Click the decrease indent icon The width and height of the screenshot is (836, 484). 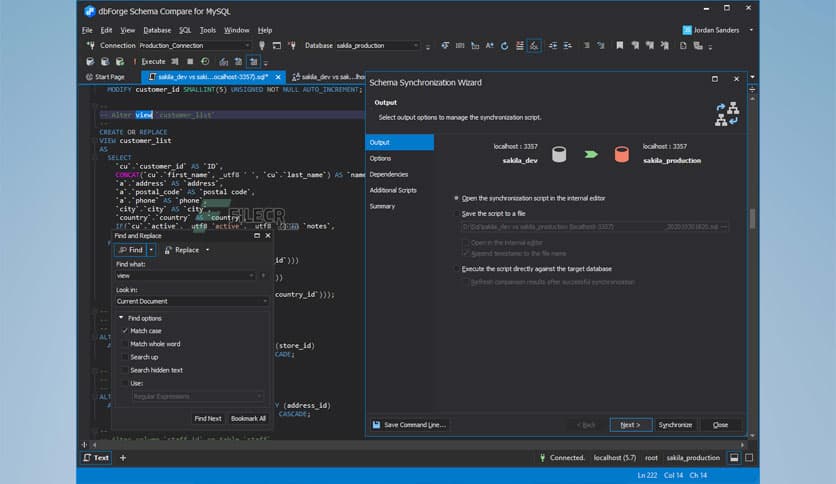tap(568, 46)
